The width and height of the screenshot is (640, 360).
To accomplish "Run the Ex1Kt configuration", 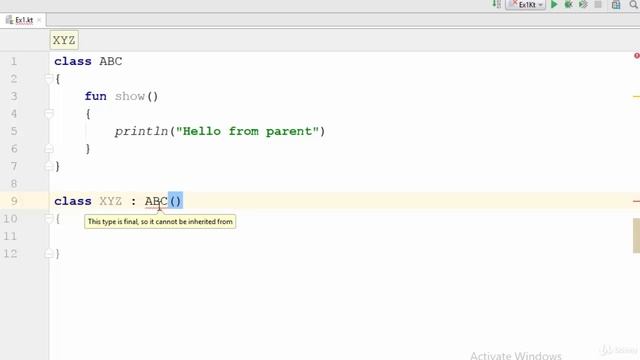I will point(554,4).
